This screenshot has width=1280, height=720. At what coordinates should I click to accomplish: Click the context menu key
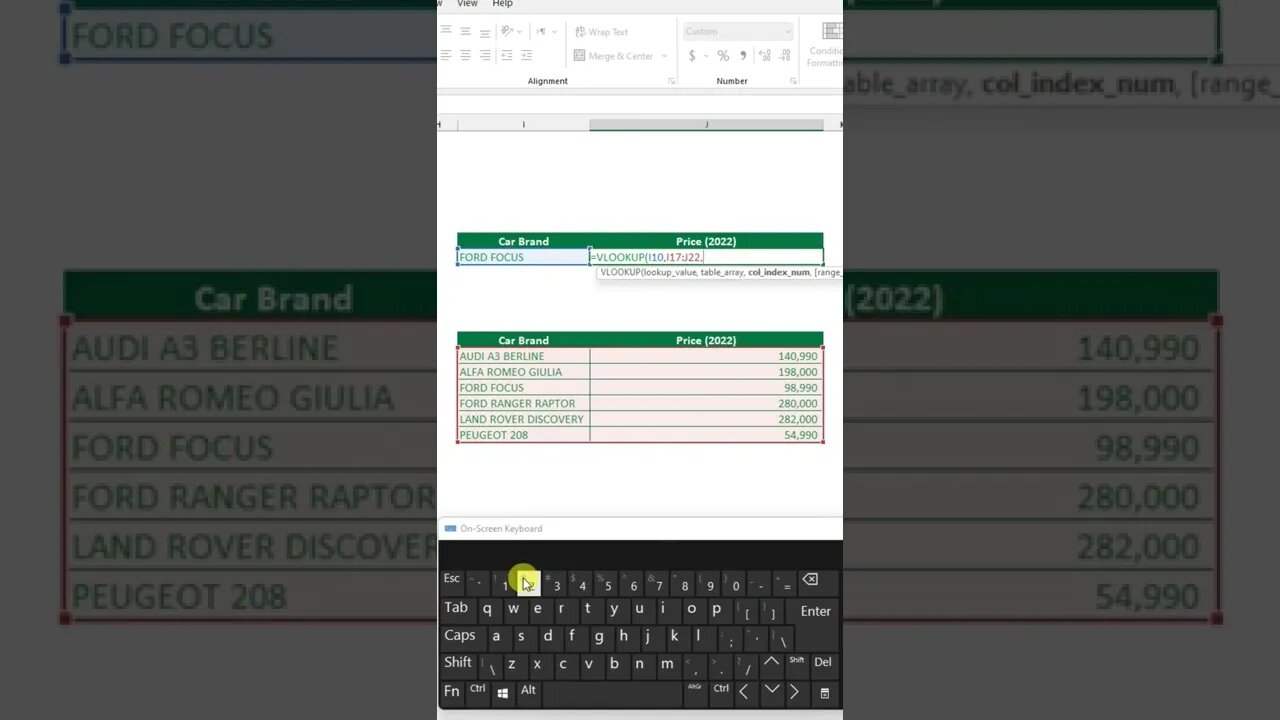(825, 693)
